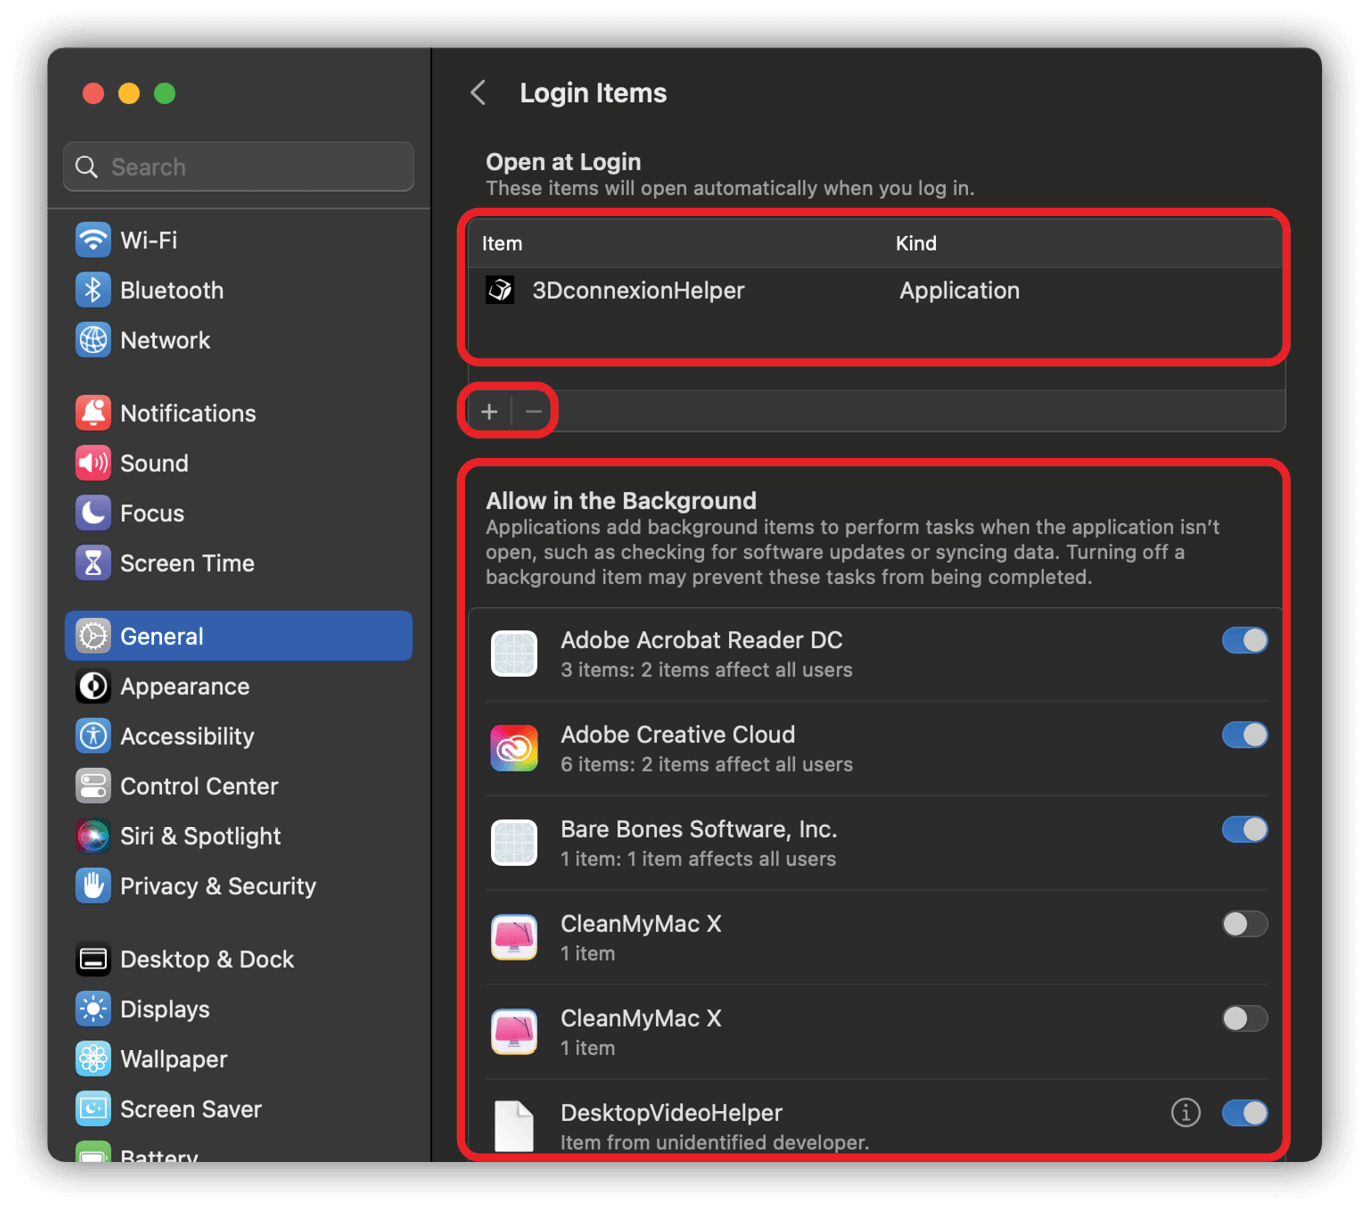Remove login item with minus button
The height and width of the screenshot is (1209, 1370).
(534, 411)
